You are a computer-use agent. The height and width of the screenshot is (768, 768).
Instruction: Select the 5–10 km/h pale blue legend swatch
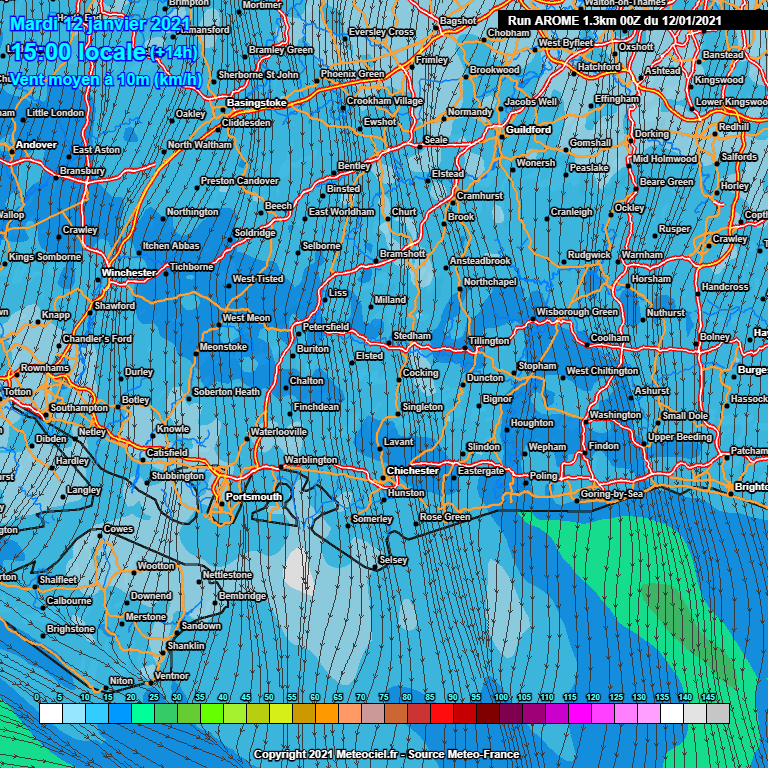click(x=74, y=713)
